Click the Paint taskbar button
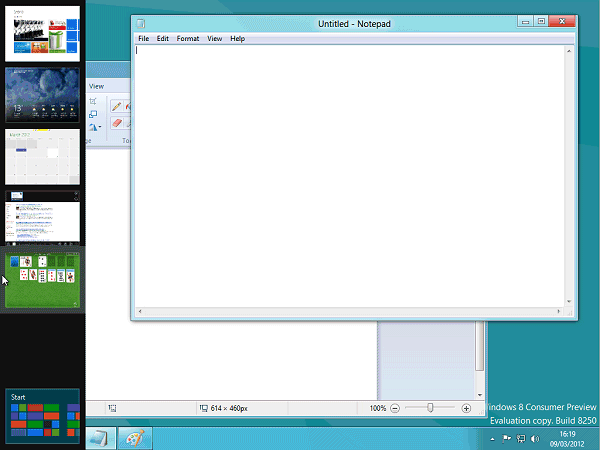The width and height of the screenshot is (600, 450). pos(135,438)
